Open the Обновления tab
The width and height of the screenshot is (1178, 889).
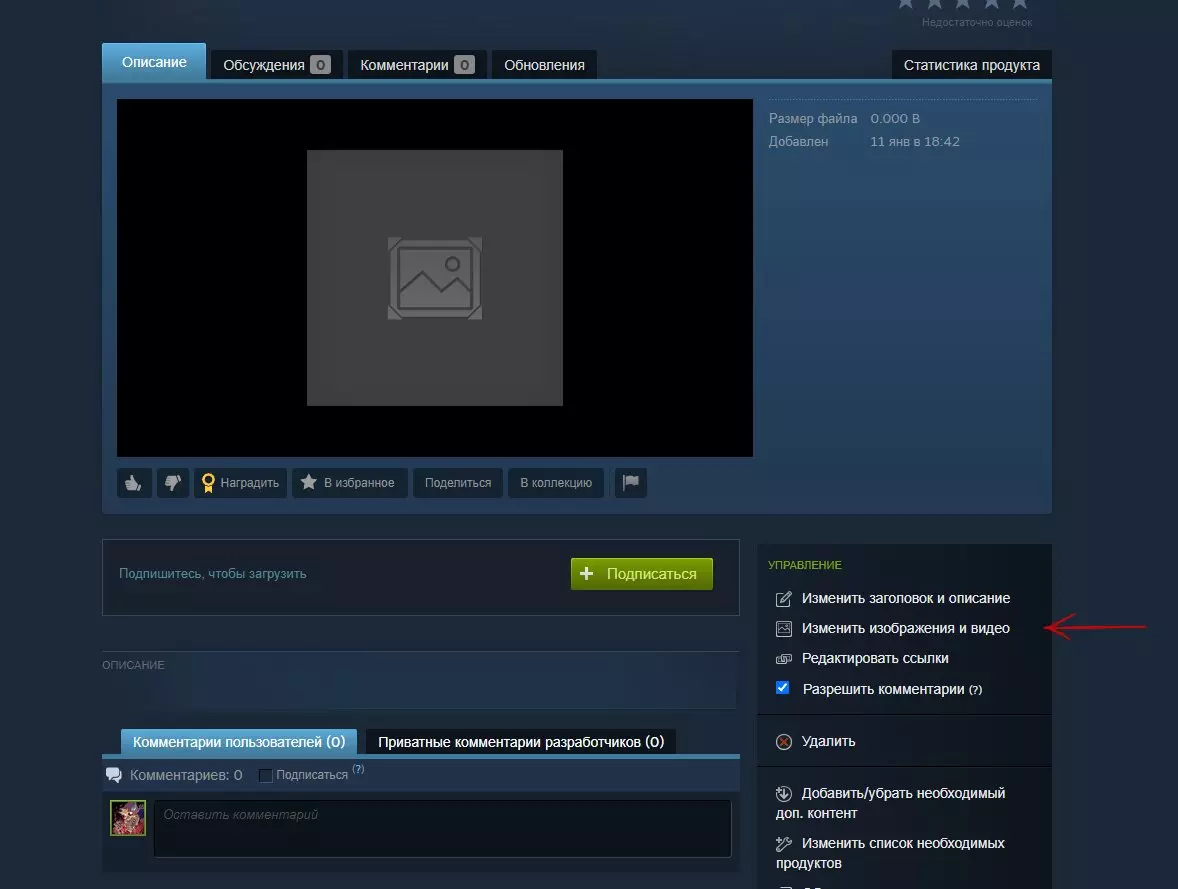coord(544,65)
